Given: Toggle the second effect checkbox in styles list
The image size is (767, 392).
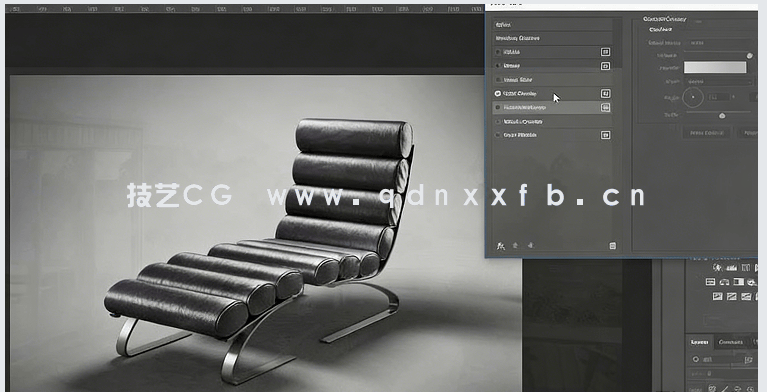Looking at the screenshot, I should (498, 66).
